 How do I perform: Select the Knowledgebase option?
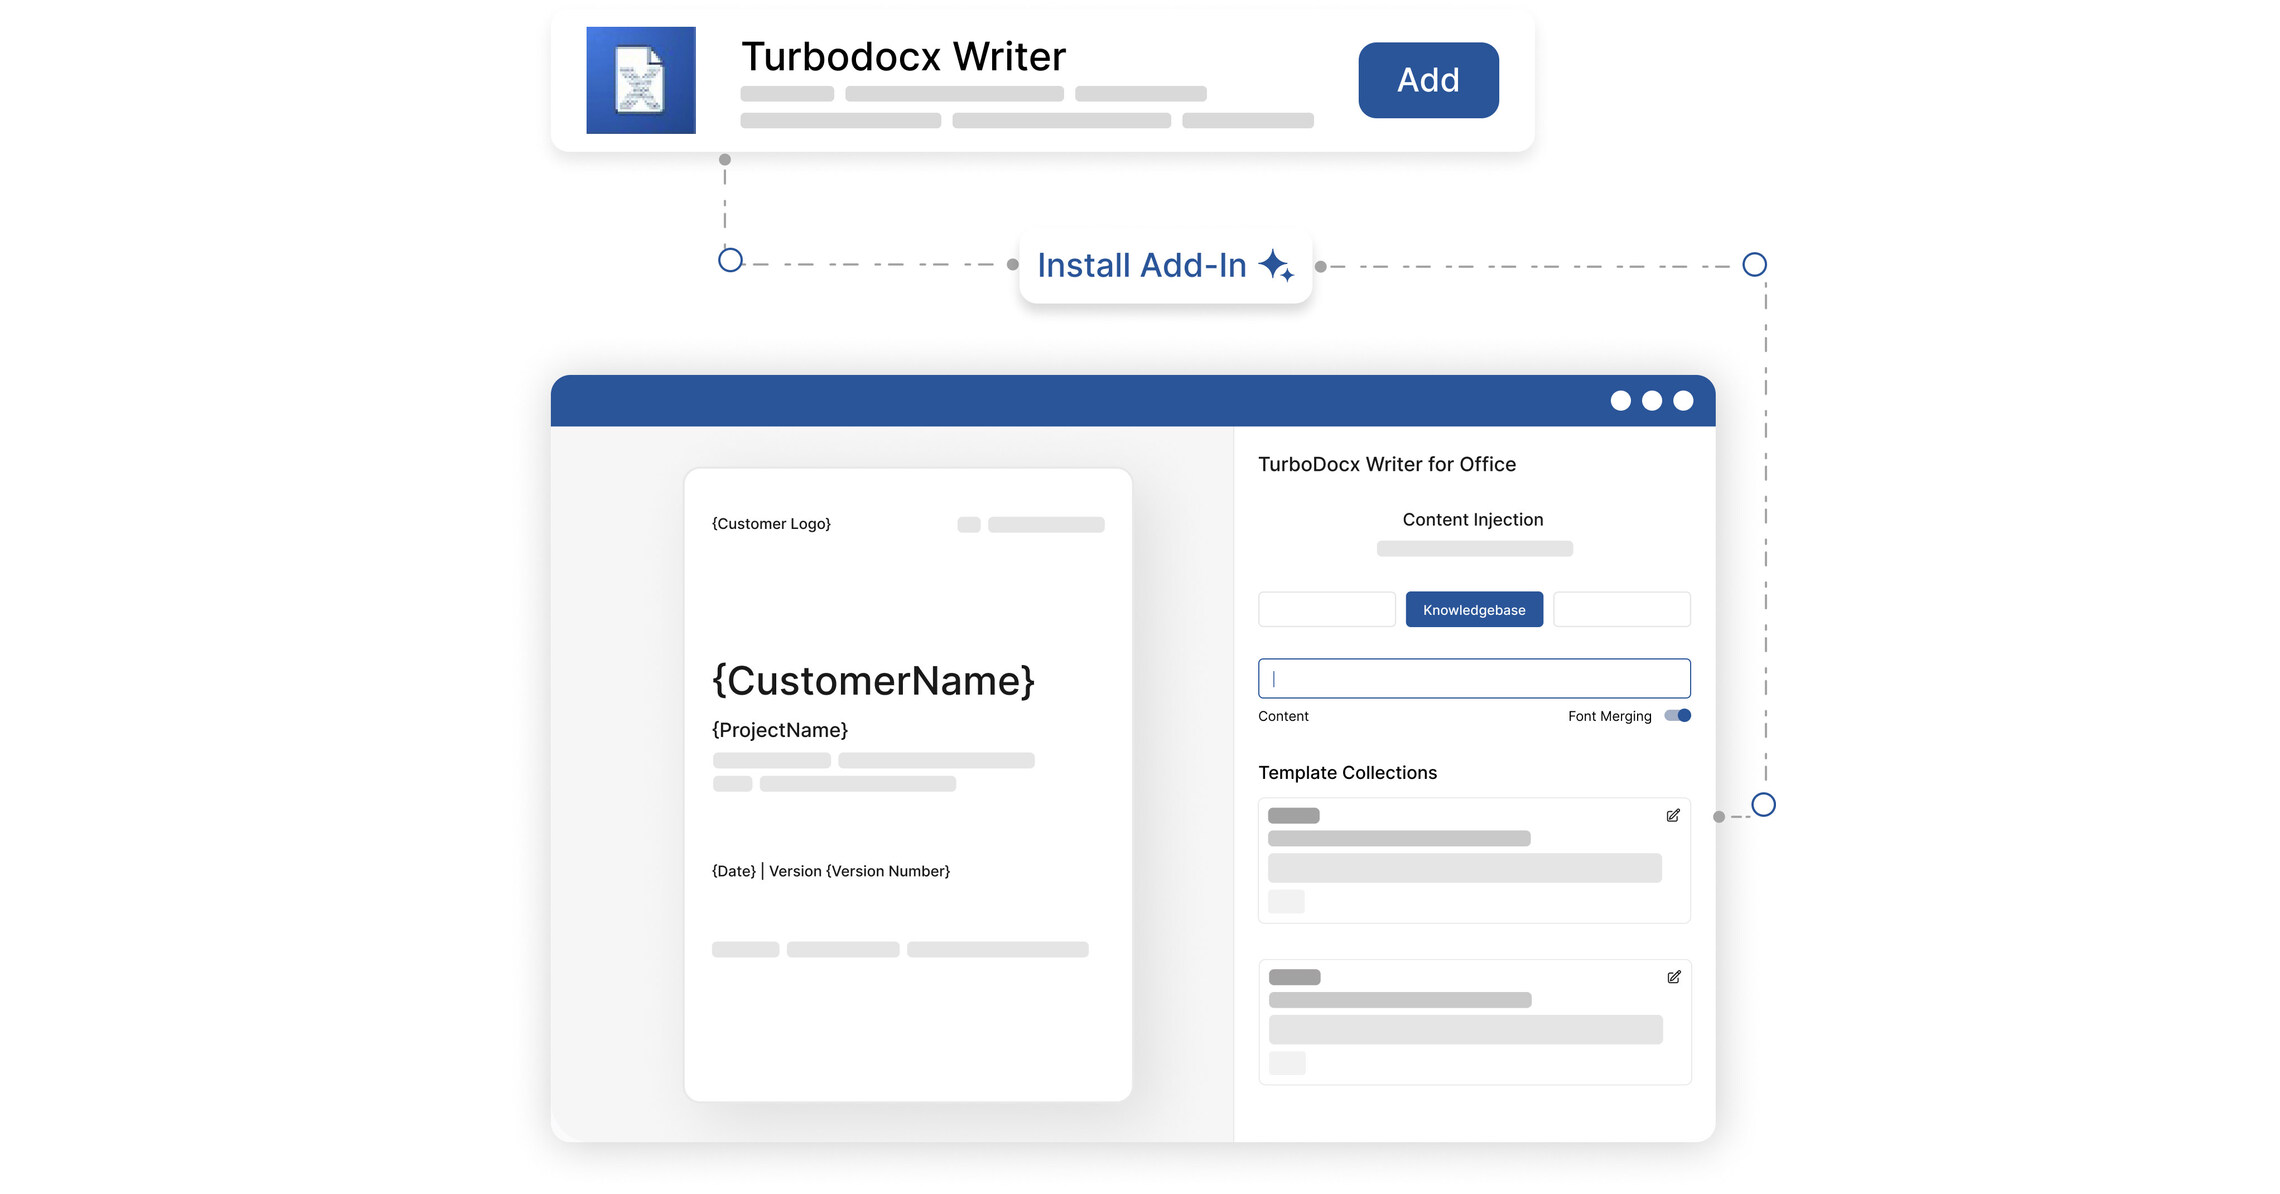(1473, 609)
